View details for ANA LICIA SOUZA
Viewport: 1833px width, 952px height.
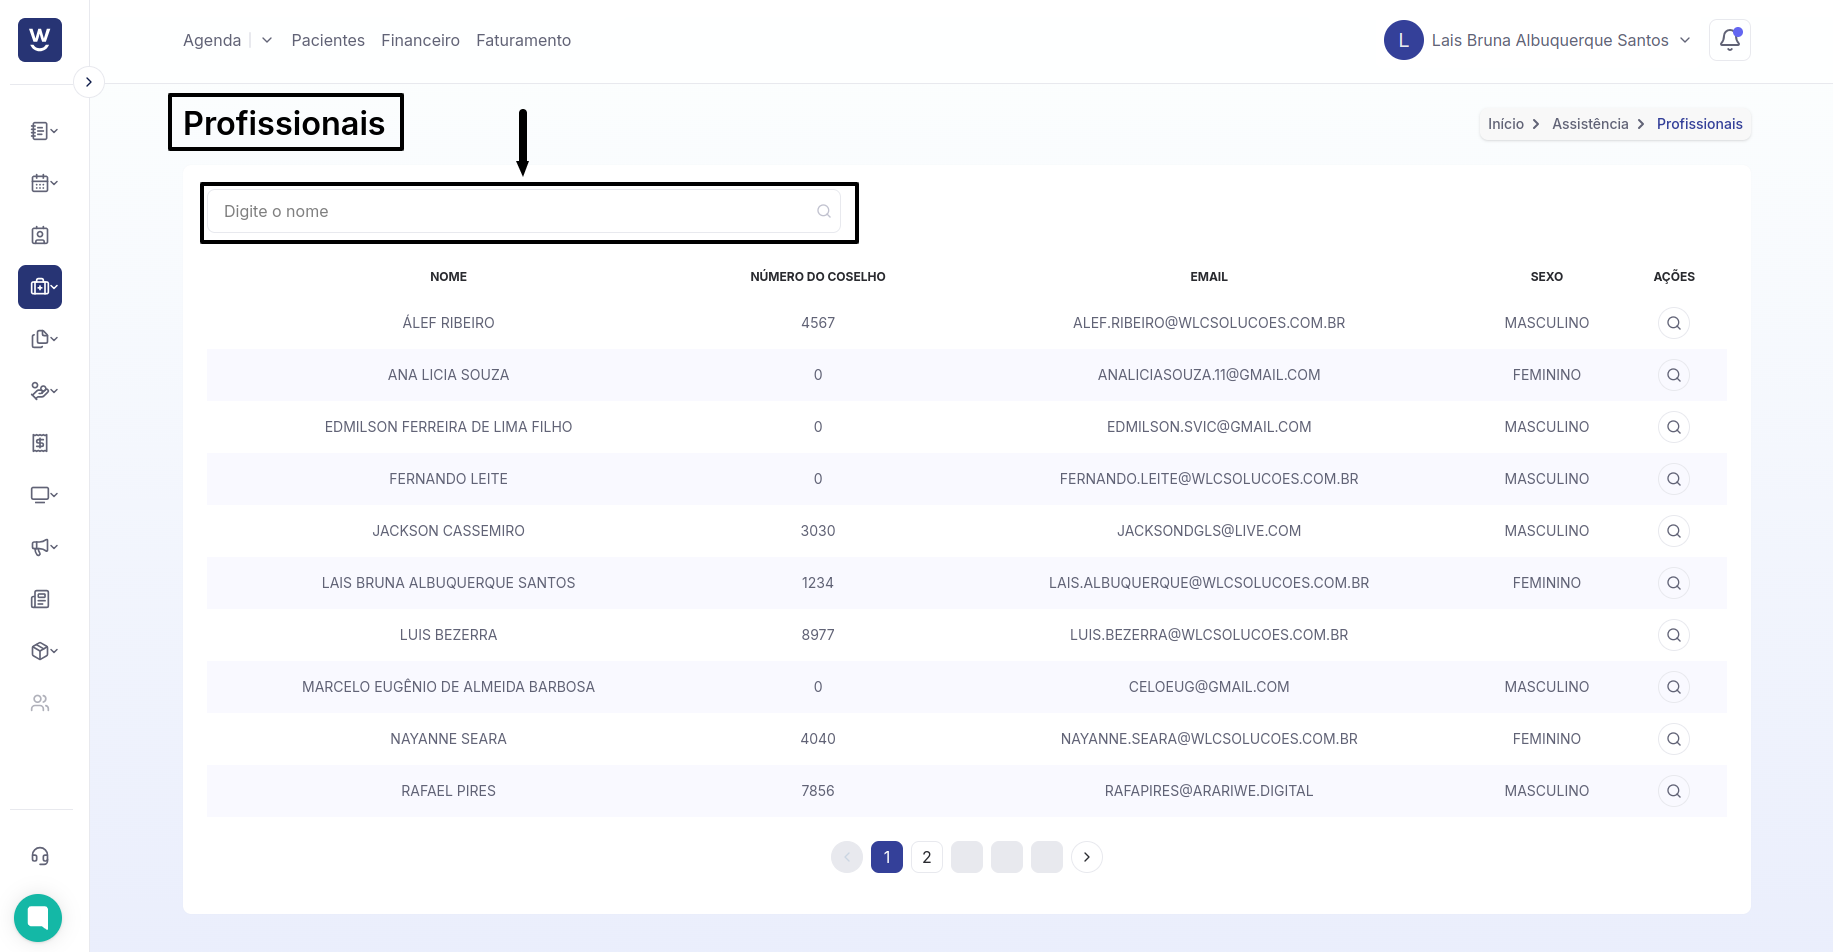pos(1674,375)
